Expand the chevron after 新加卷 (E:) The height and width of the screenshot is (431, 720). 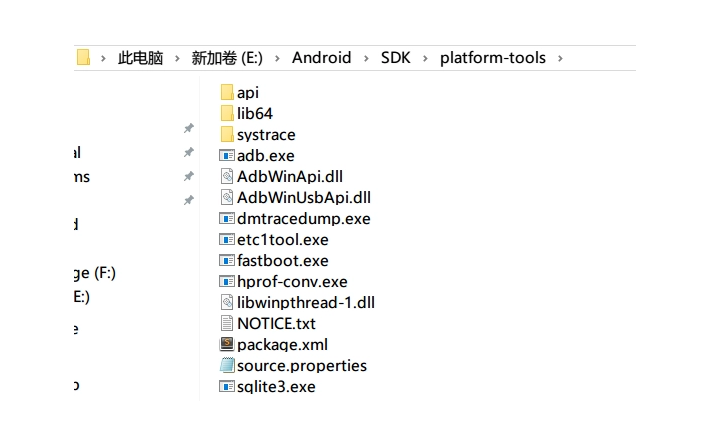[277, 58]
